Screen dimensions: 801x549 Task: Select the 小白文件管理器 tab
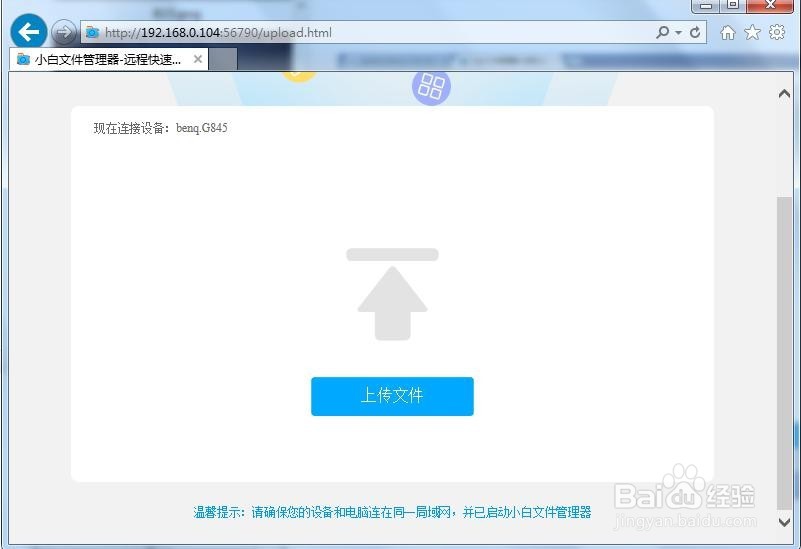[x=108, y=60]
